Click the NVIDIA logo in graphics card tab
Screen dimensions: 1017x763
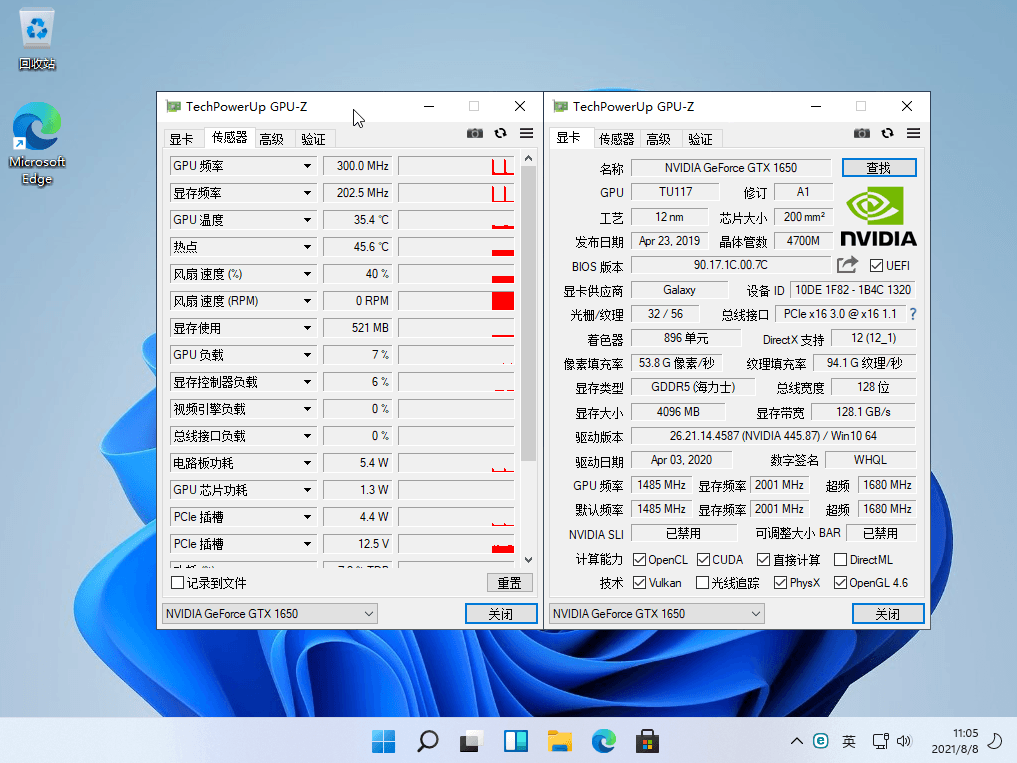point(878,217)
